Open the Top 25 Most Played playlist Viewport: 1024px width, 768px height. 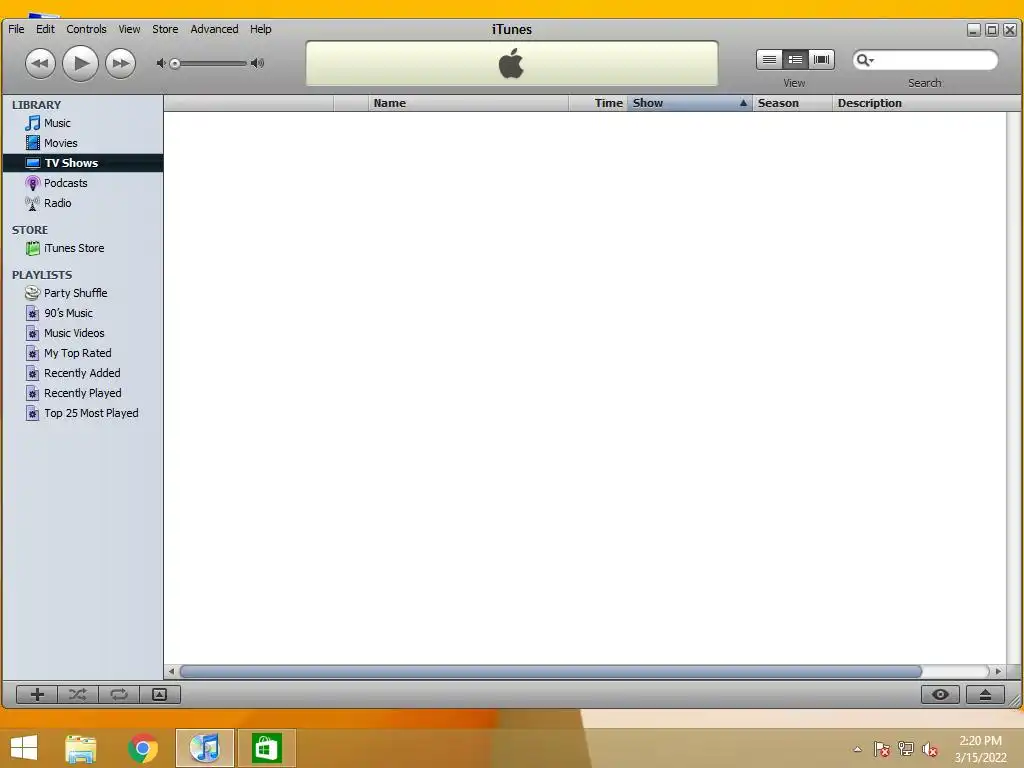[x=83, y=413]
